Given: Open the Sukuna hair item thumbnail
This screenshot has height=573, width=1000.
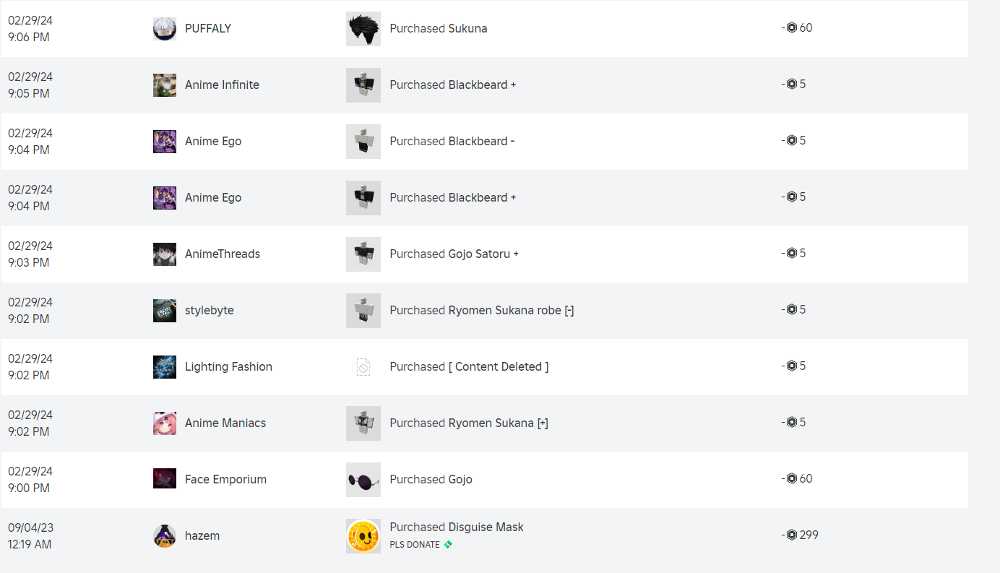Looking at the screenshot, I should pos(363,29).
